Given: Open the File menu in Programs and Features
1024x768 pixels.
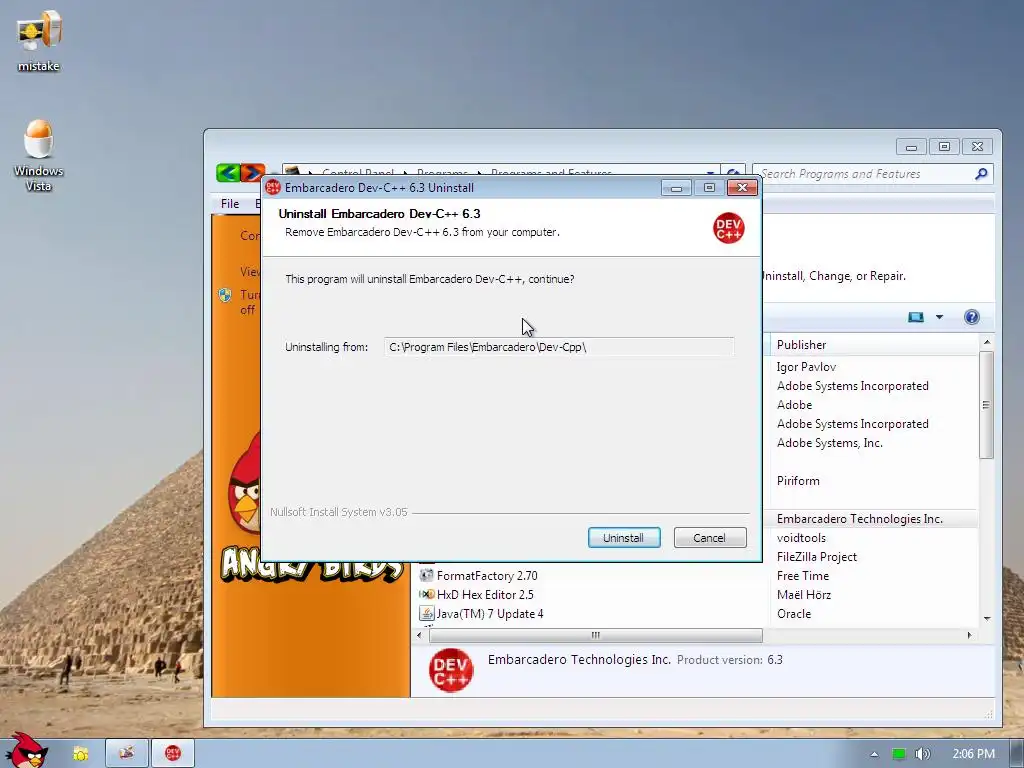Looking at the screenshot, I should [x=230, y=204].
